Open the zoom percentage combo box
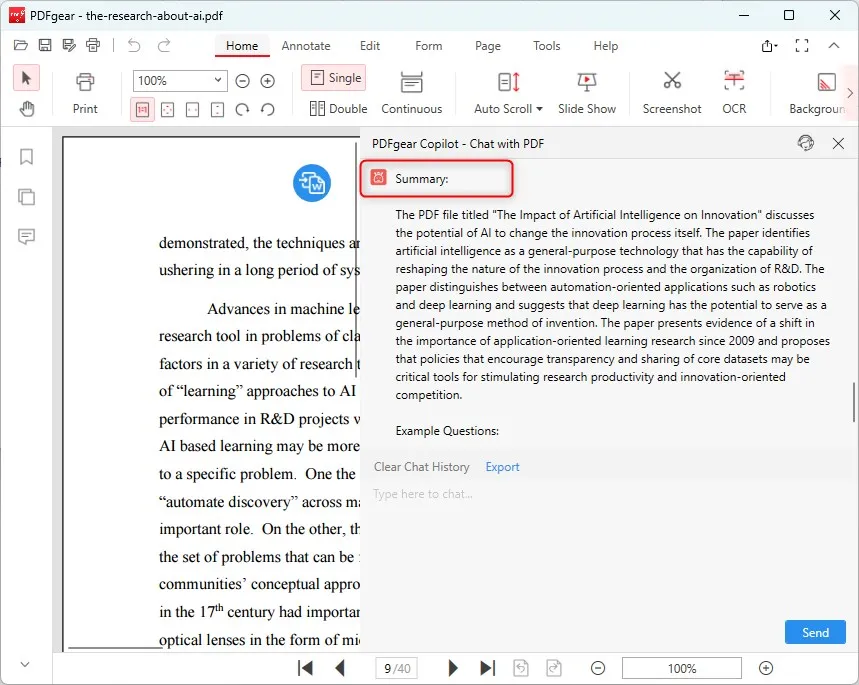This screenshot has width=859, height=685. [180, 81]
